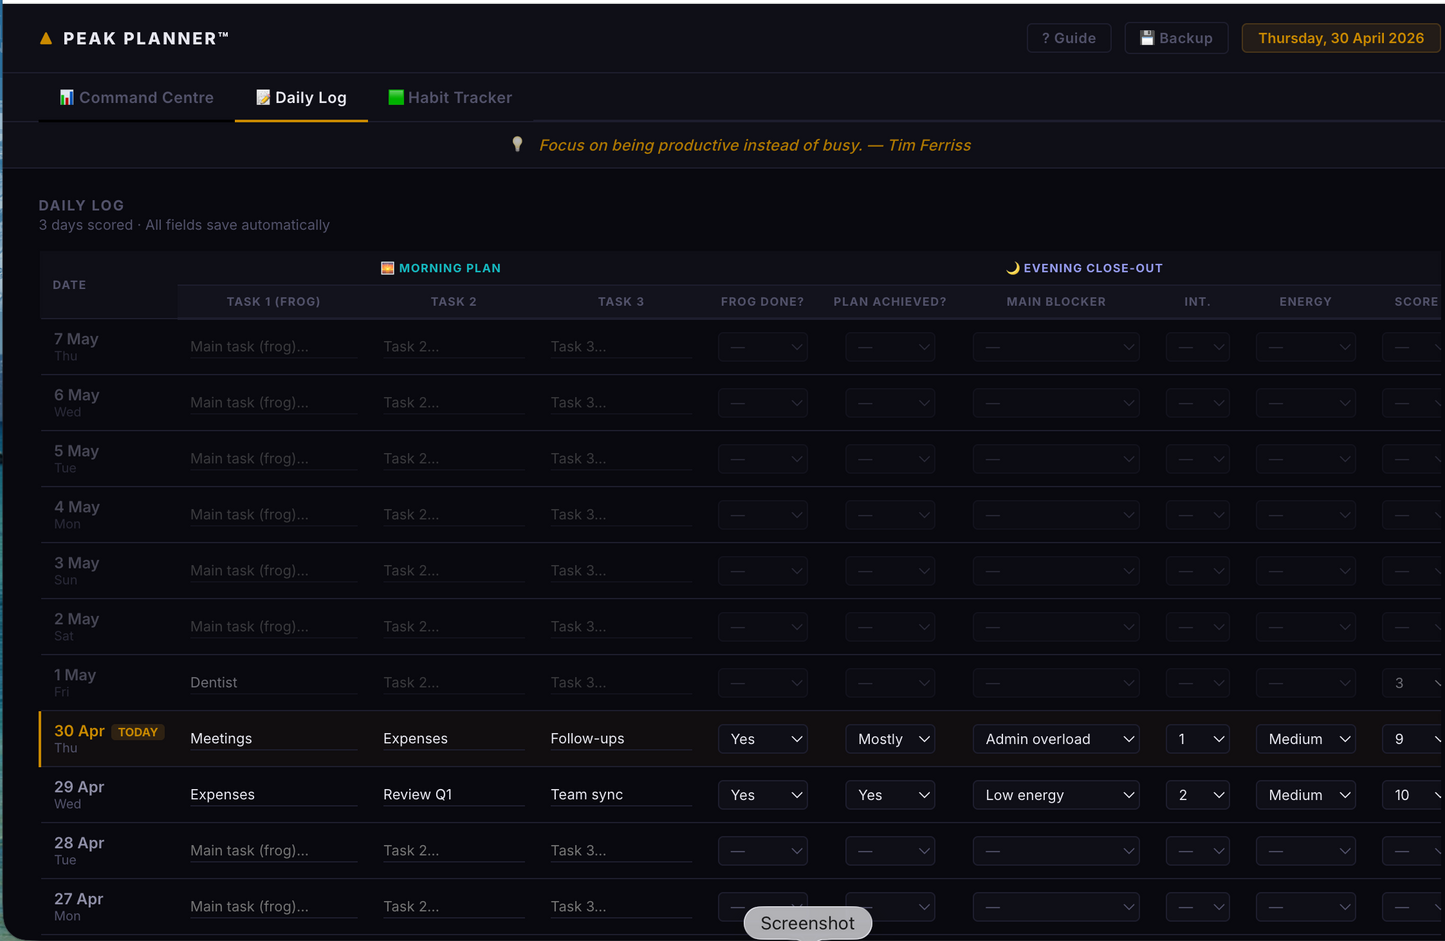
Task: Click Task 3 field for 2 May
Action: pyautogui.click(x=621, y=627)
